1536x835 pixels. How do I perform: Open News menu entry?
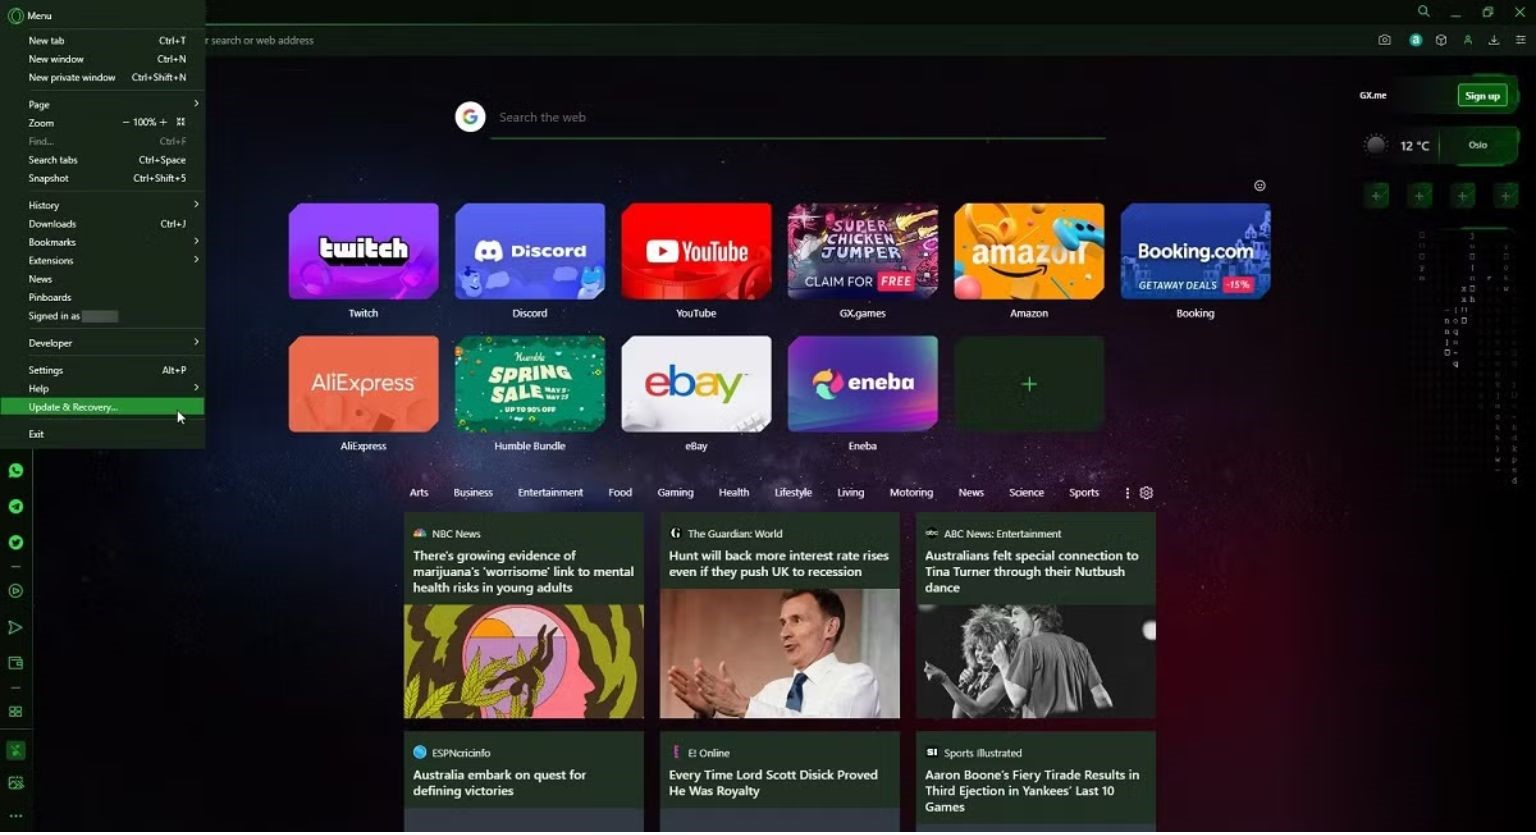click(102, 279)
